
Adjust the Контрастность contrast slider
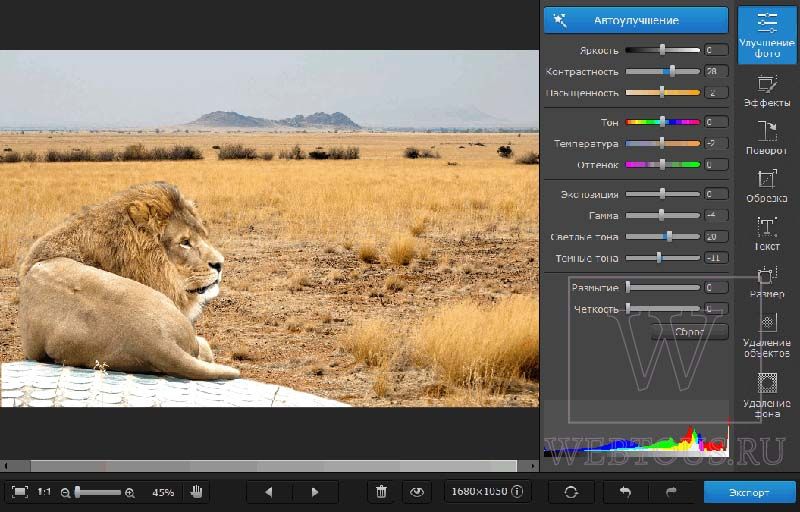click(663, 71)
